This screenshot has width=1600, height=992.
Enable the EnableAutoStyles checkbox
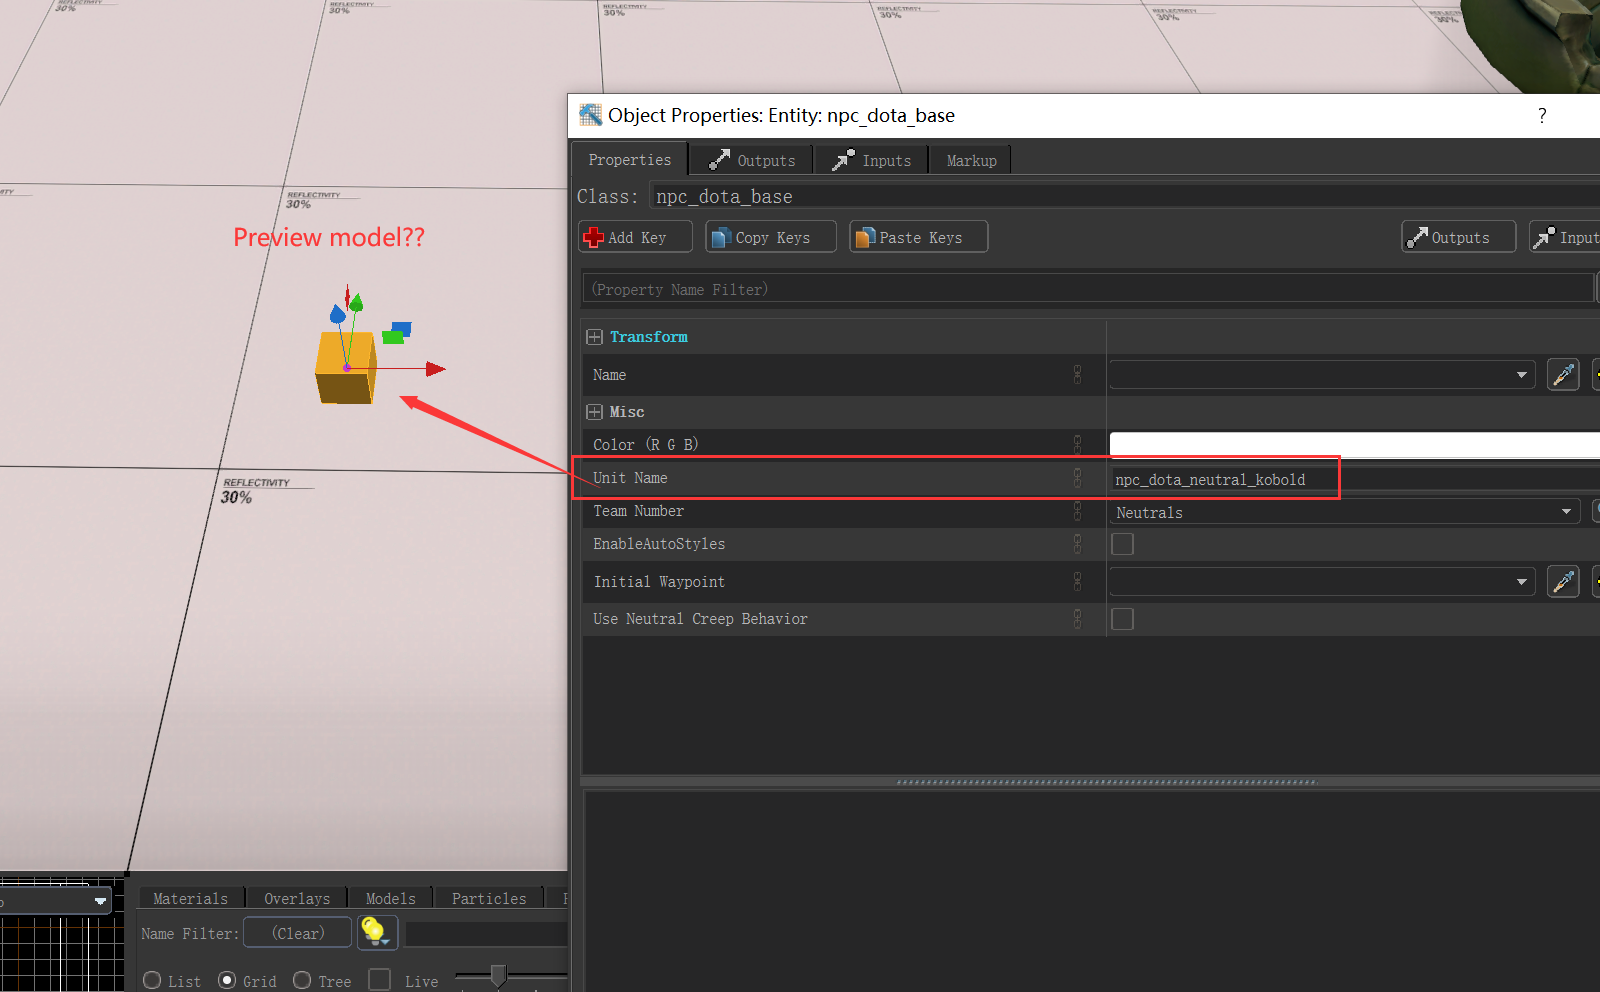pos(1122,544)
